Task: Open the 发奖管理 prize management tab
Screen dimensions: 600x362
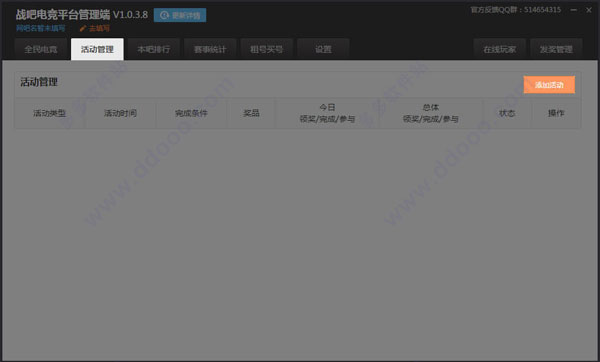Action: coord(556,49)
